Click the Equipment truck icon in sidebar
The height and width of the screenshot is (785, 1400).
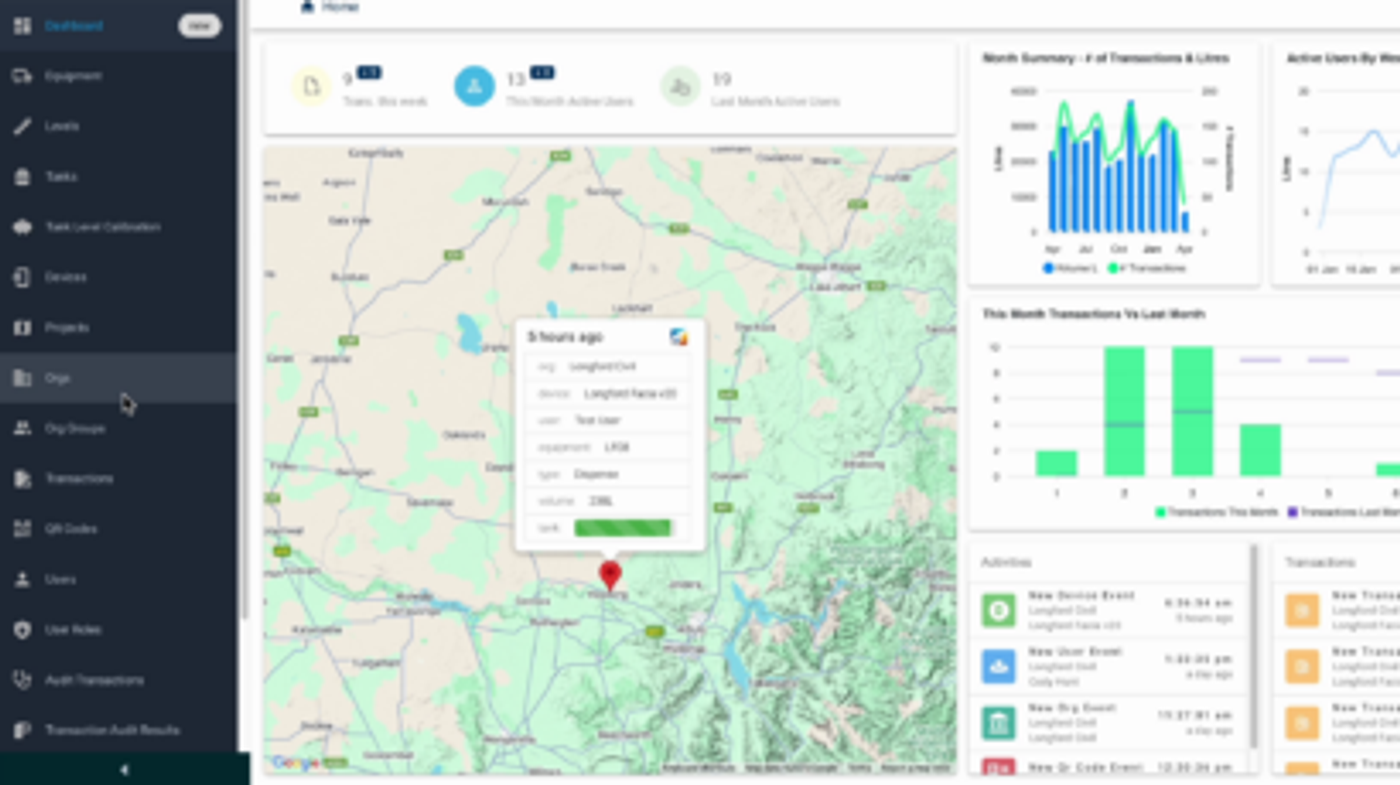pos(21,76)
